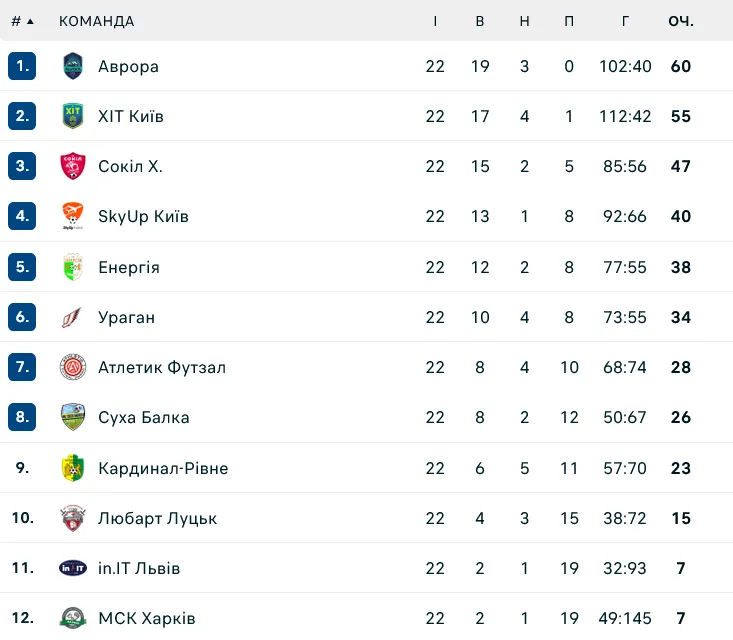The height and width of the screenshot is (640, 733).
Task: Sort by the Г goals column header
Action: [625, 21]
